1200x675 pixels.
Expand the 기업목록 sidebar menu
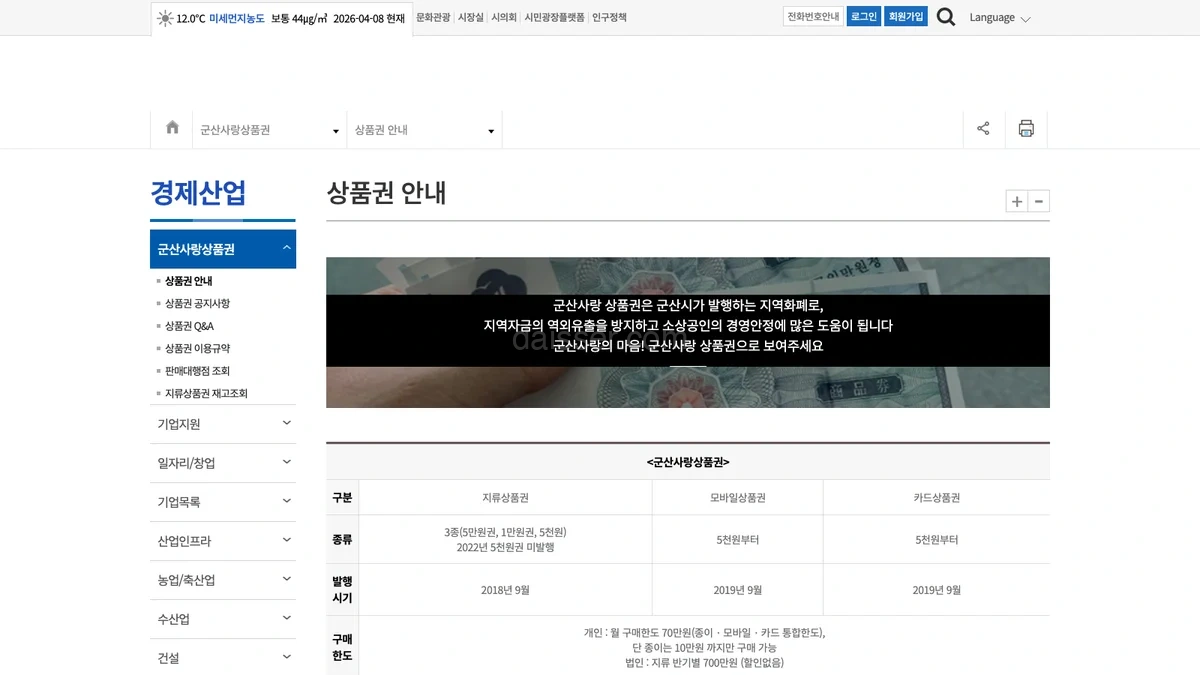pos(223,502)
